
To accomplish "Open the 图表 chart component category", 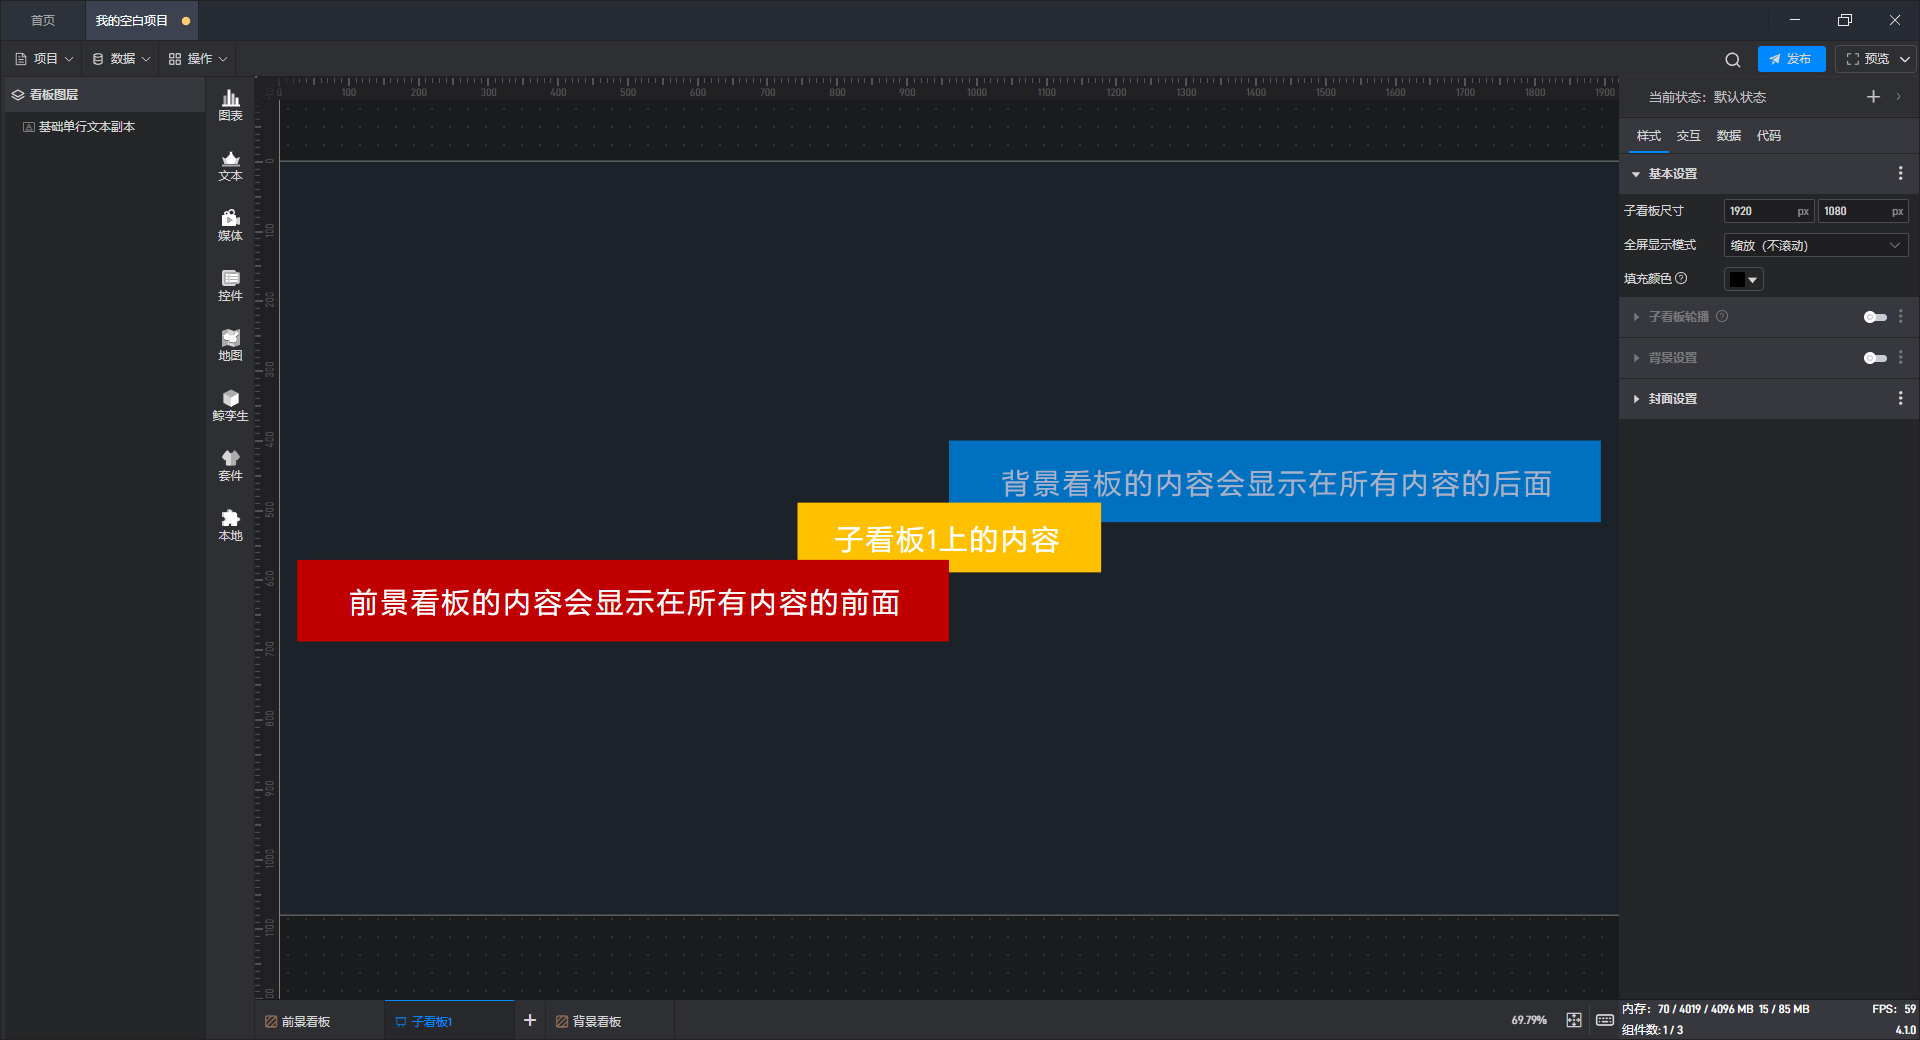I will click(x=230, y=105).
